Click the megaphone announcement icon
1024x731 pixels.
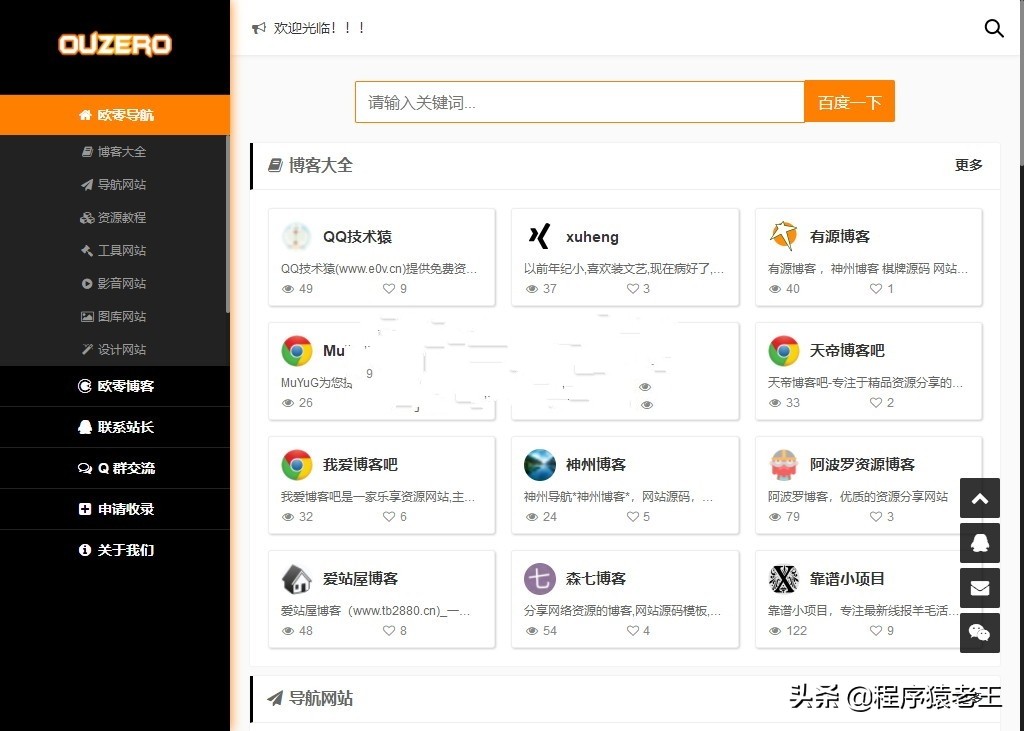259,28
